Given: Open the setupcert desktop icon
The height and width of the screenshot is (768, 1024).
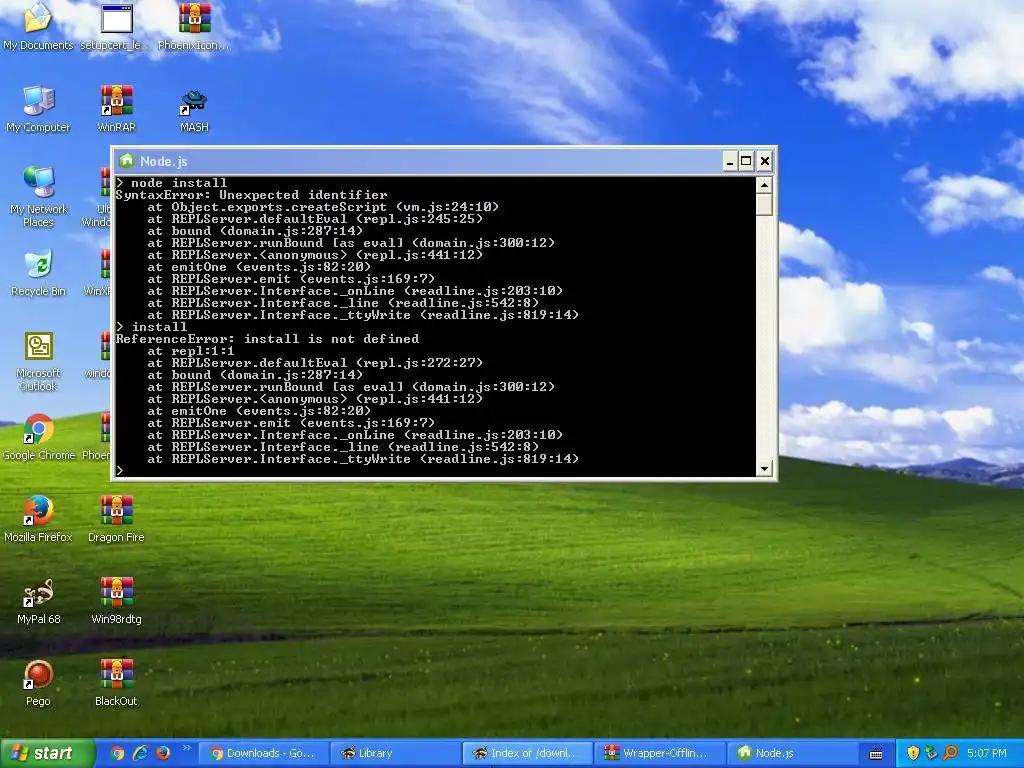Looking at the screenshot, I should pos(116,26).
